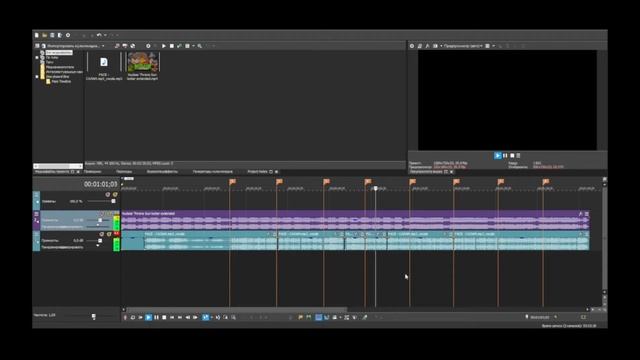The height and width of the screenshot is (360, 640).
Task: Switch to the Media Generators tab
Action: click(212, 172)
